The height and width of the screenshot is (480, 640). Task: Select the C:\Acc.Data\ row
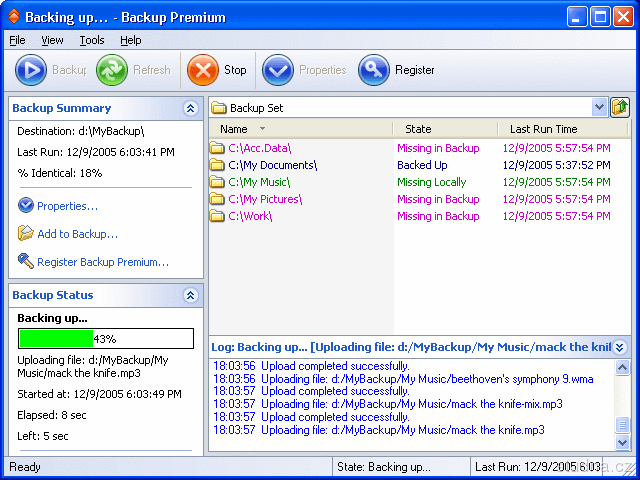point(420,148)
